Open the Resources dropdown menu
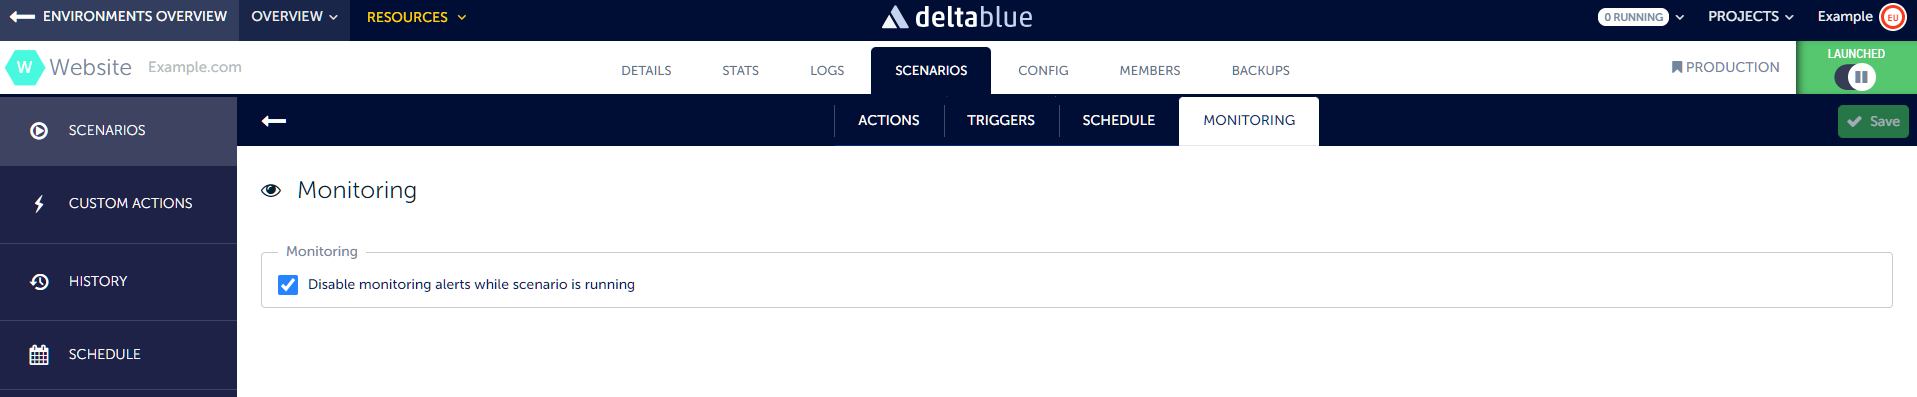This screenshot has width=1917, height=397. 416,17
